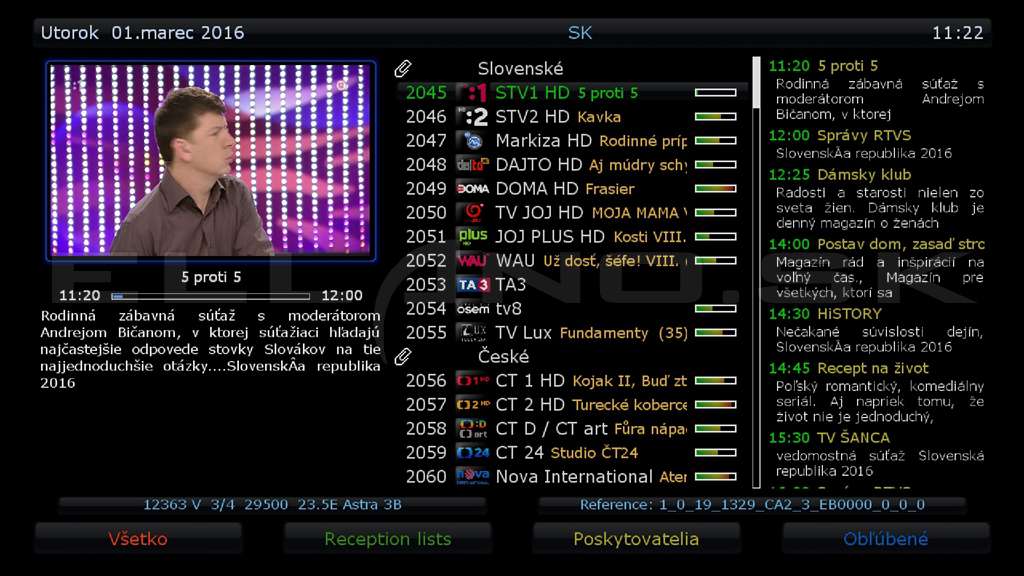Select channel 2059 CT 24 Studio ČT24
Image resolution: width=1024 pixels, height=576 pixels.
click(571, 453)
